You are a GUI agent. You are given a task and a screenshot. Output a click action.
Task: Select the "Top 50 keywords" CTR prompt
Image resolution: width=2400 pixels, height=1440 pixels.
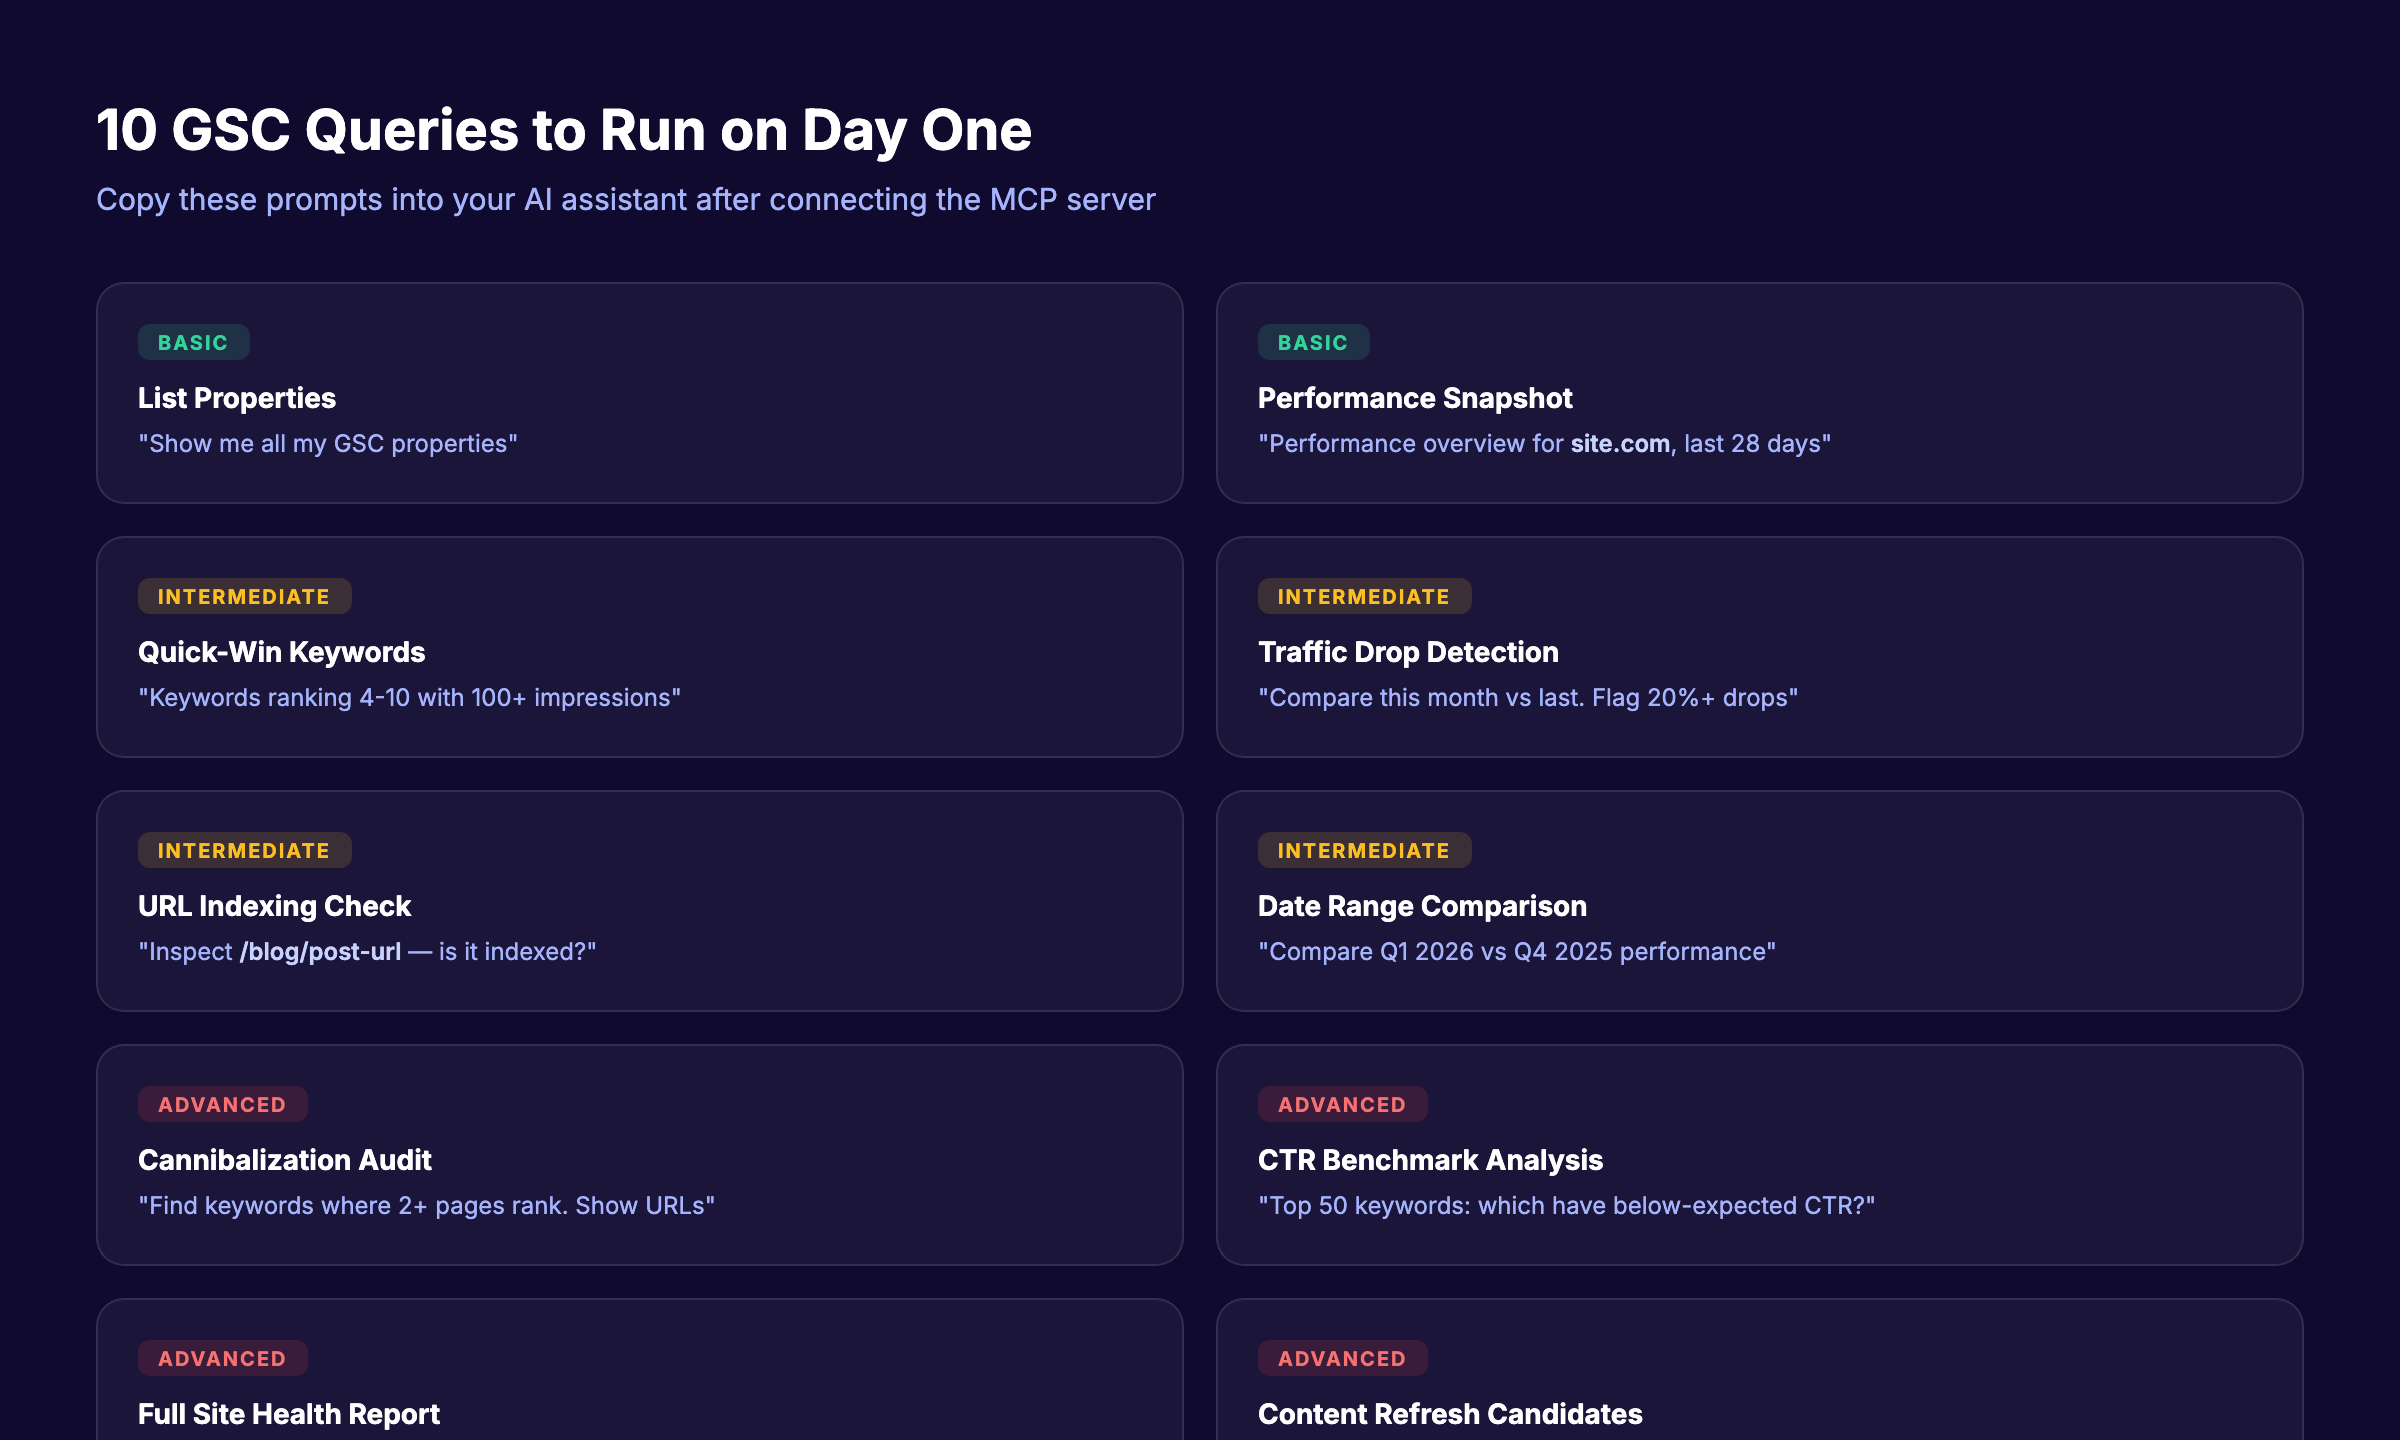point(1565,1206)
